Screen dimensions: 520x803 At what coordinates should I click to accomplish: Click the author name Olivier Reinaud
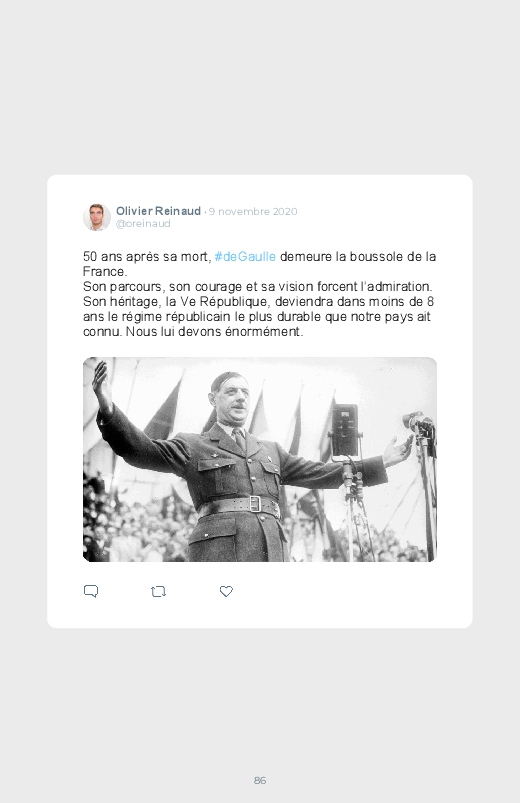point(158,211)
